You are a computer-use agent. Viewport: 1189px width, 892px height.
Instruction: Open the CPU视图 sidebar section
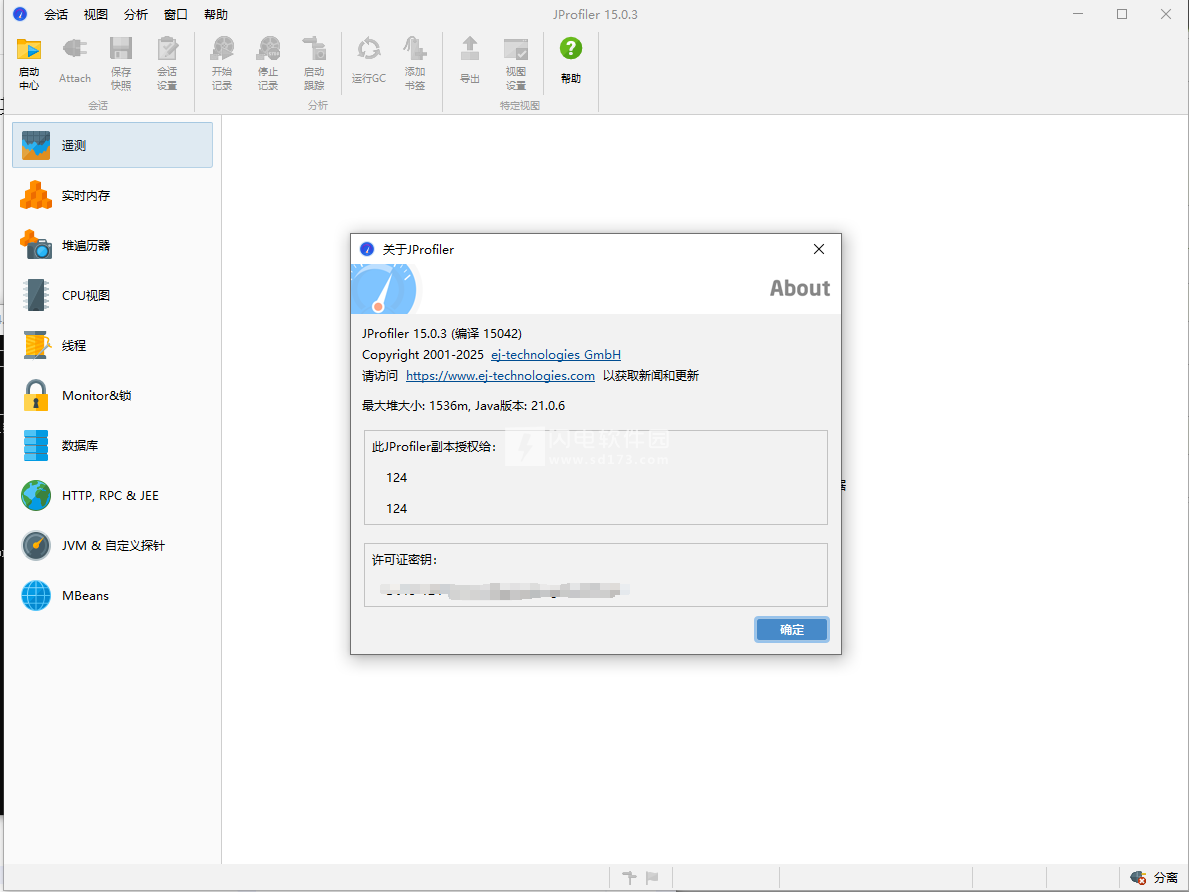[85, 296]
